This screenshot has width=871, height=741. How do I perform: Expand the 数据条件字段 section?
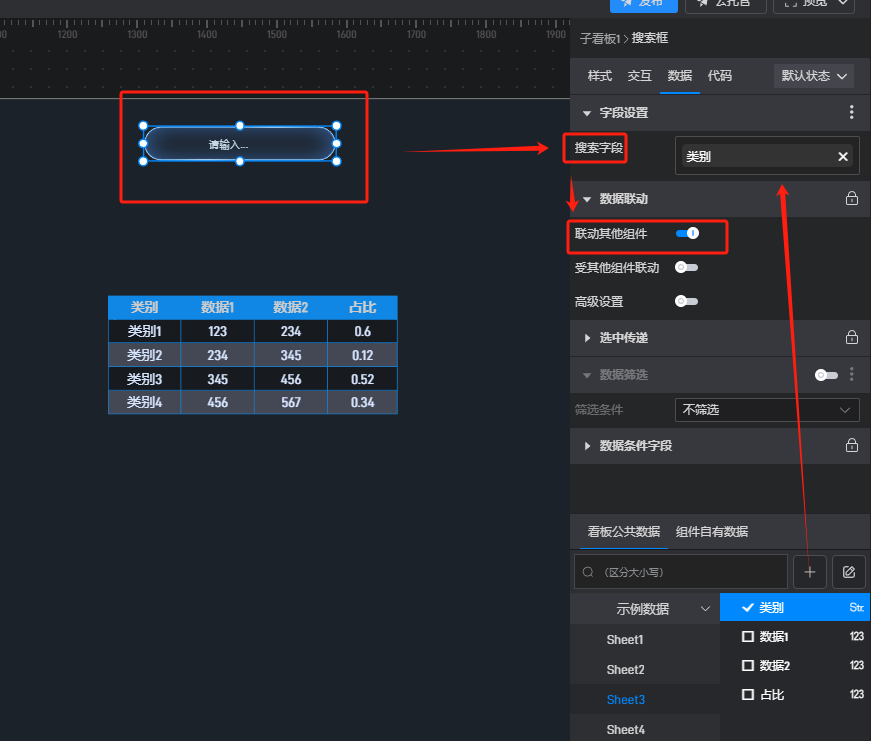click(x=587, y=445)
